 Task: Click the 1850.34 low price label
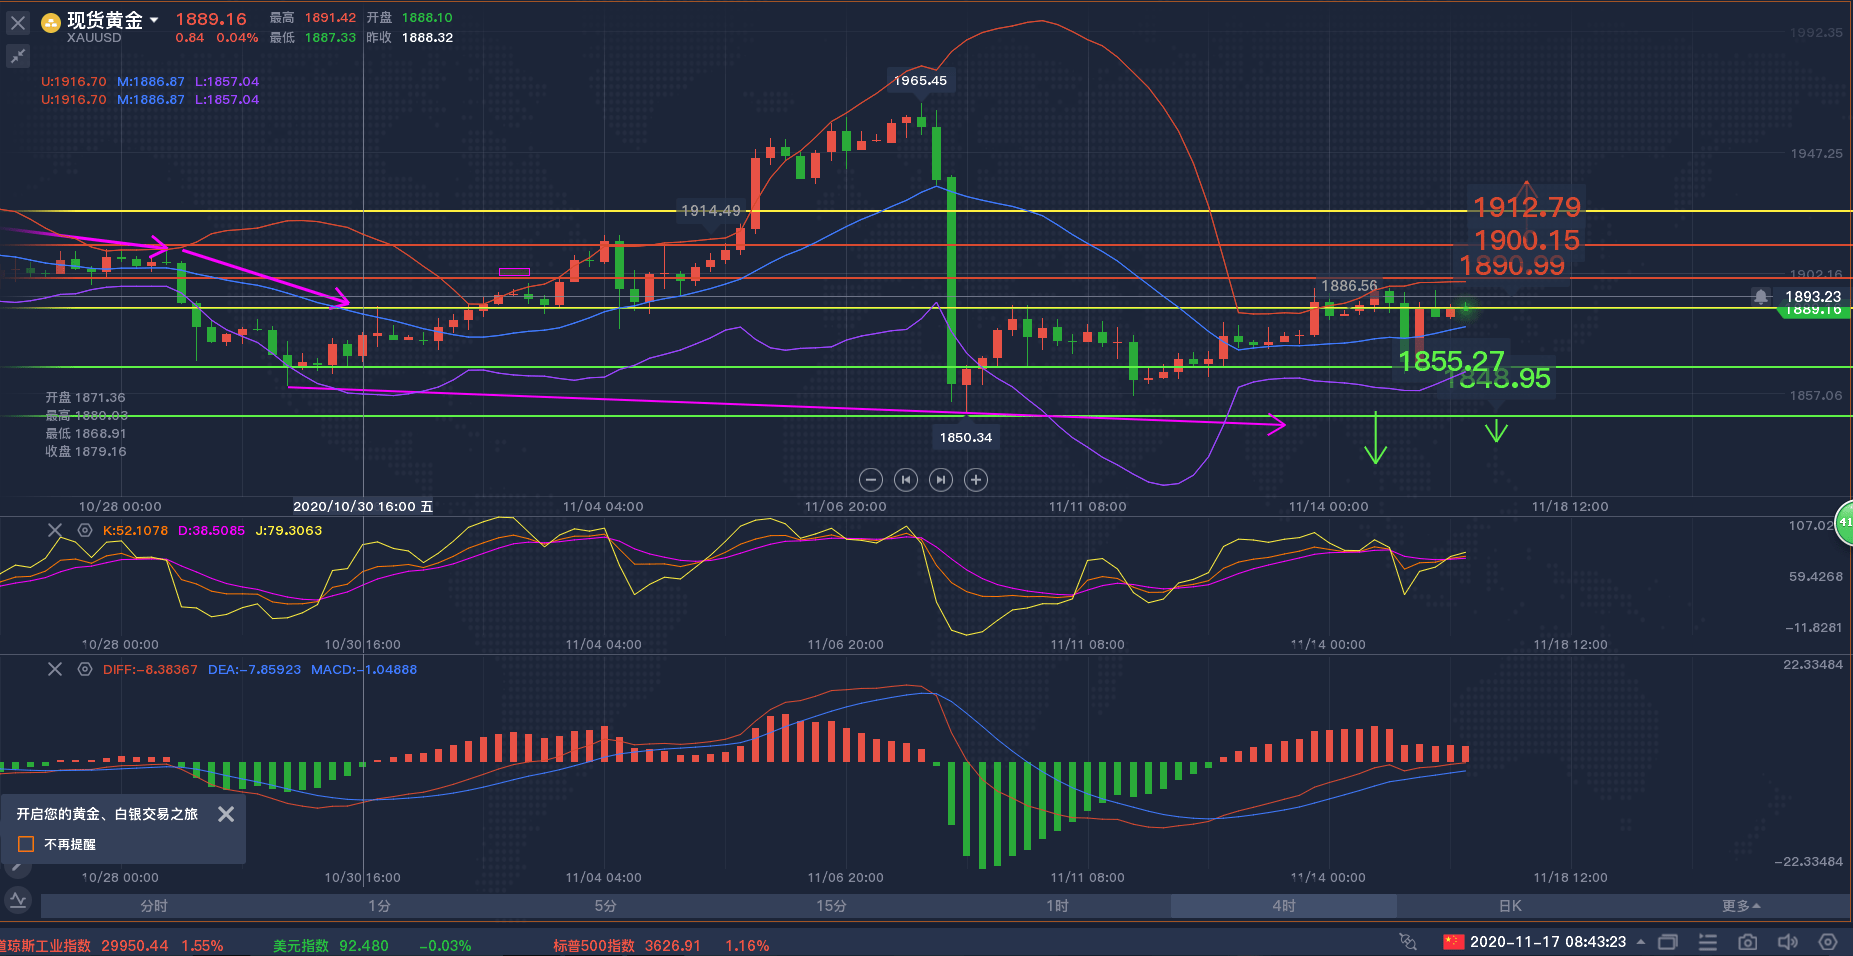click(x=966, y=437)
